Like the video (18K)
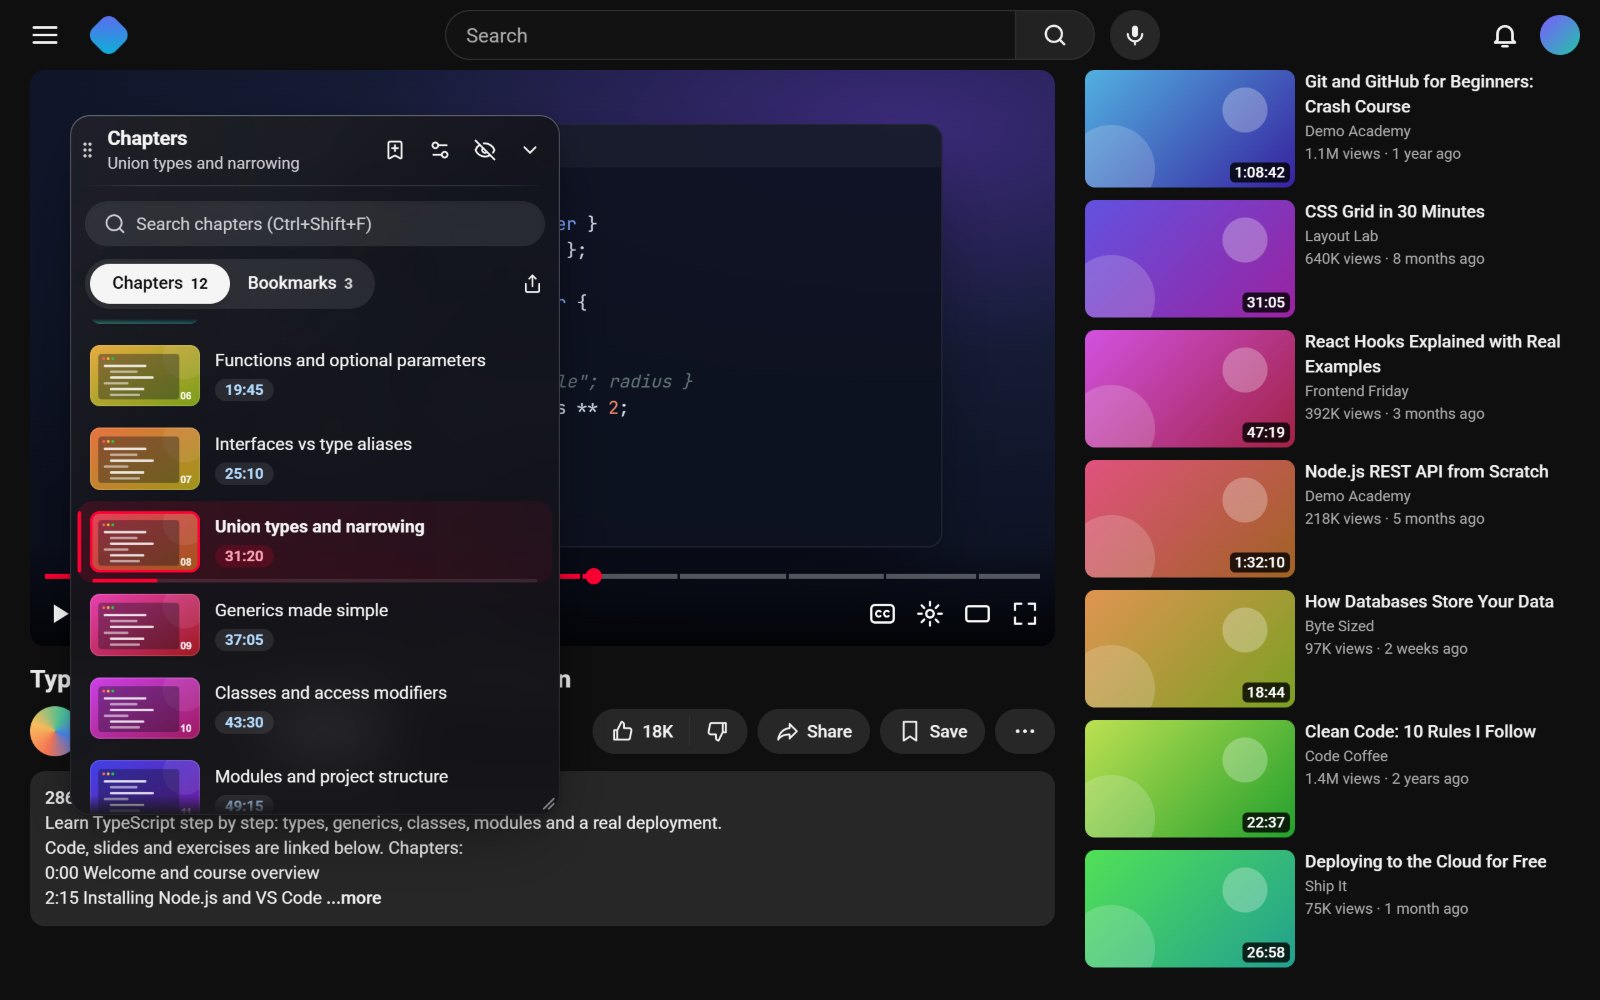 coord(643,732)
